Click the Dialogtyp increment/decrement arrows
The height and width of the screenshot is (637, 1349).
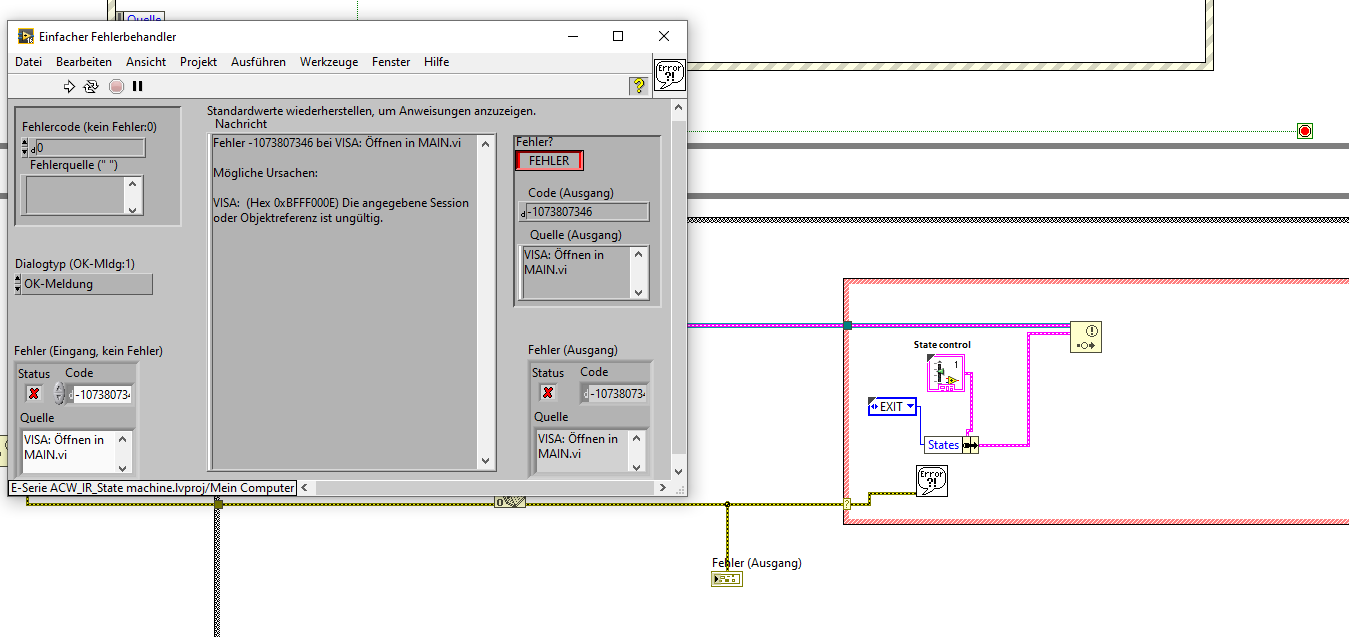click(x=18, y=284)
